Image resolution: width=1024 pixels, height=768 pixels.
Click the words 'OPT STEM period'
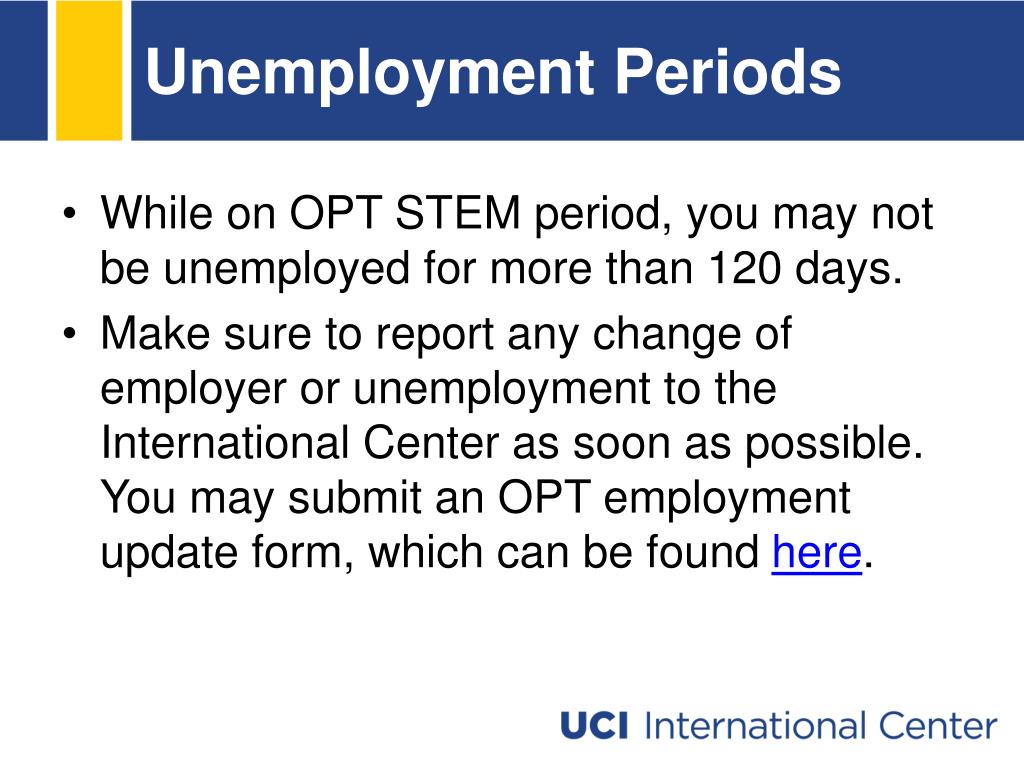pos(475,214)
